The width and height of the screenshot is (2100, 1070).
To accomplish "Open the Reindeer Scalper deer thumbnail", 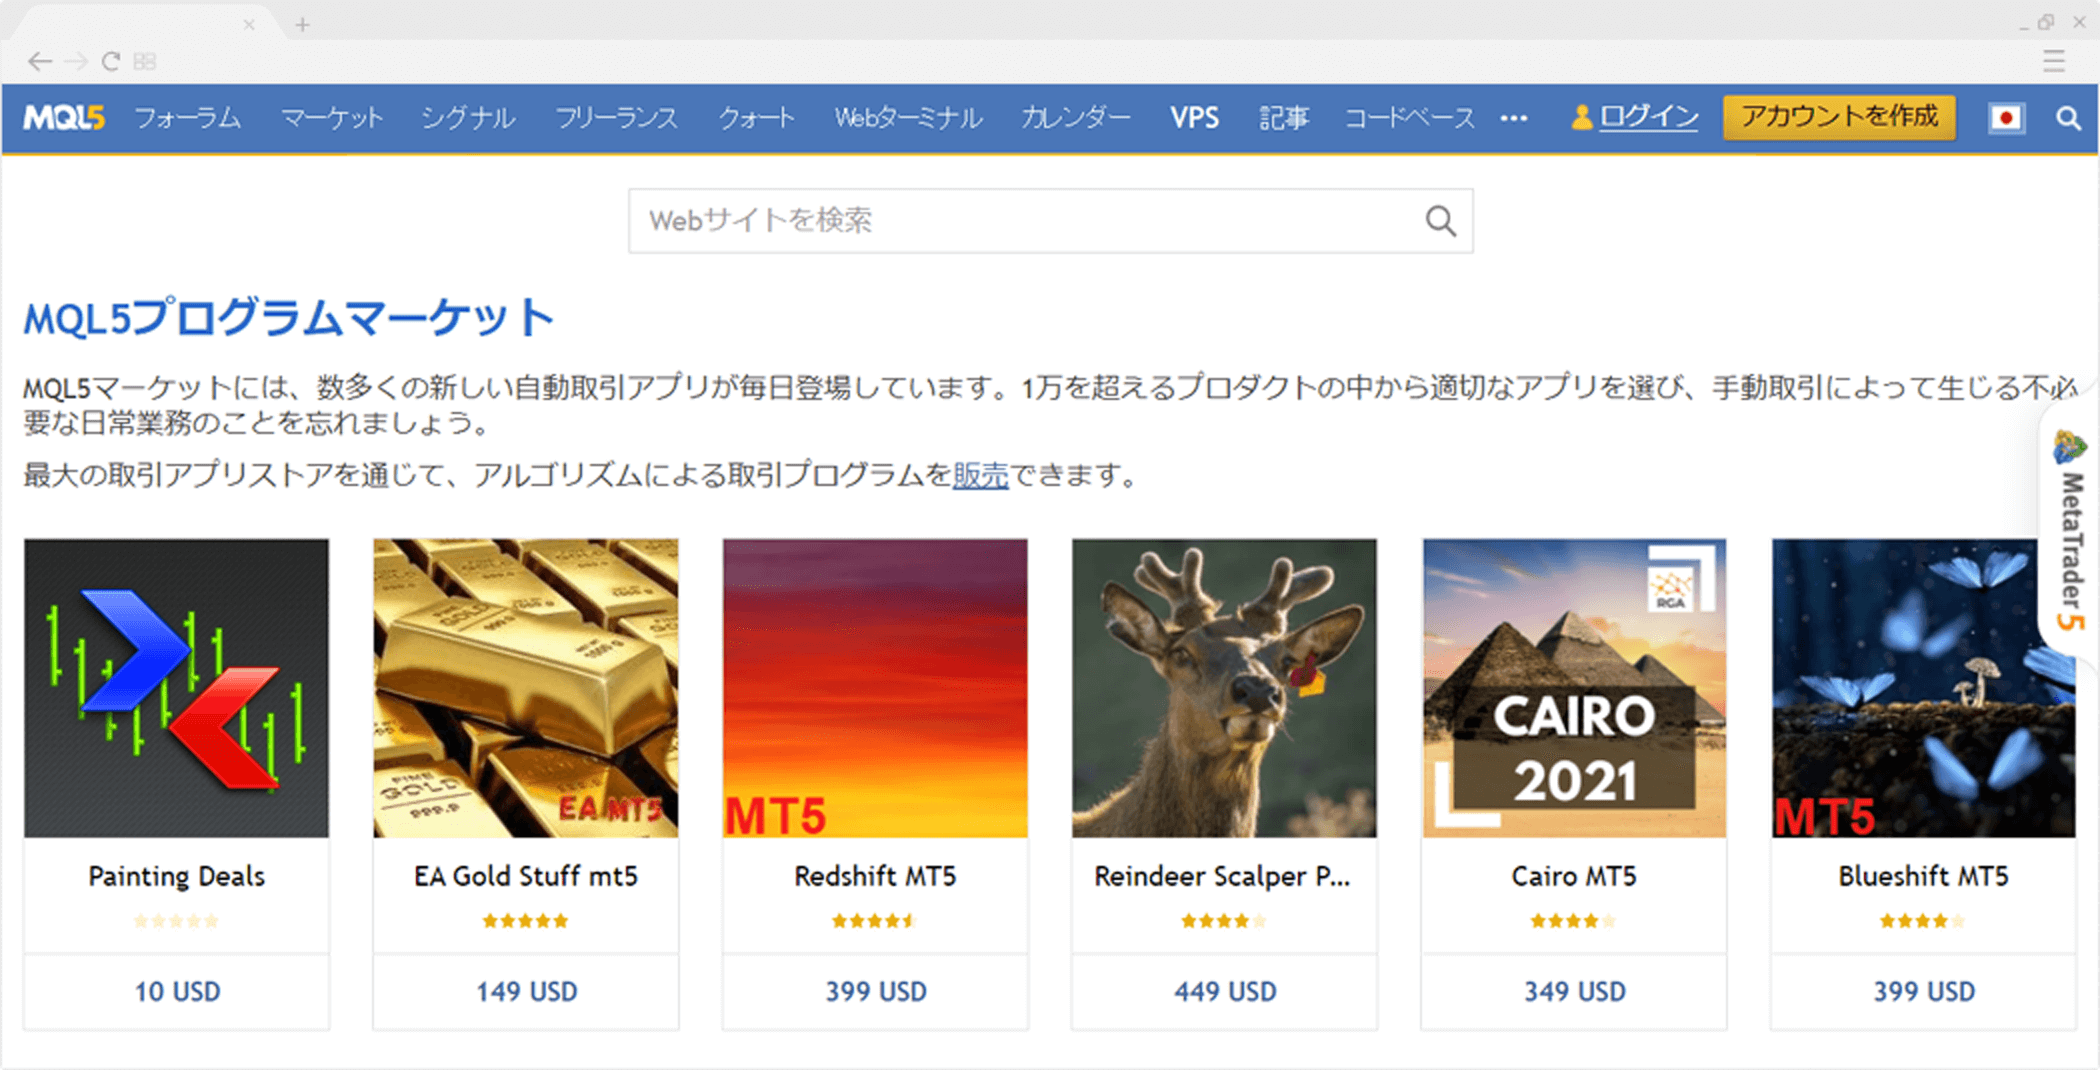I will 1224,688.
